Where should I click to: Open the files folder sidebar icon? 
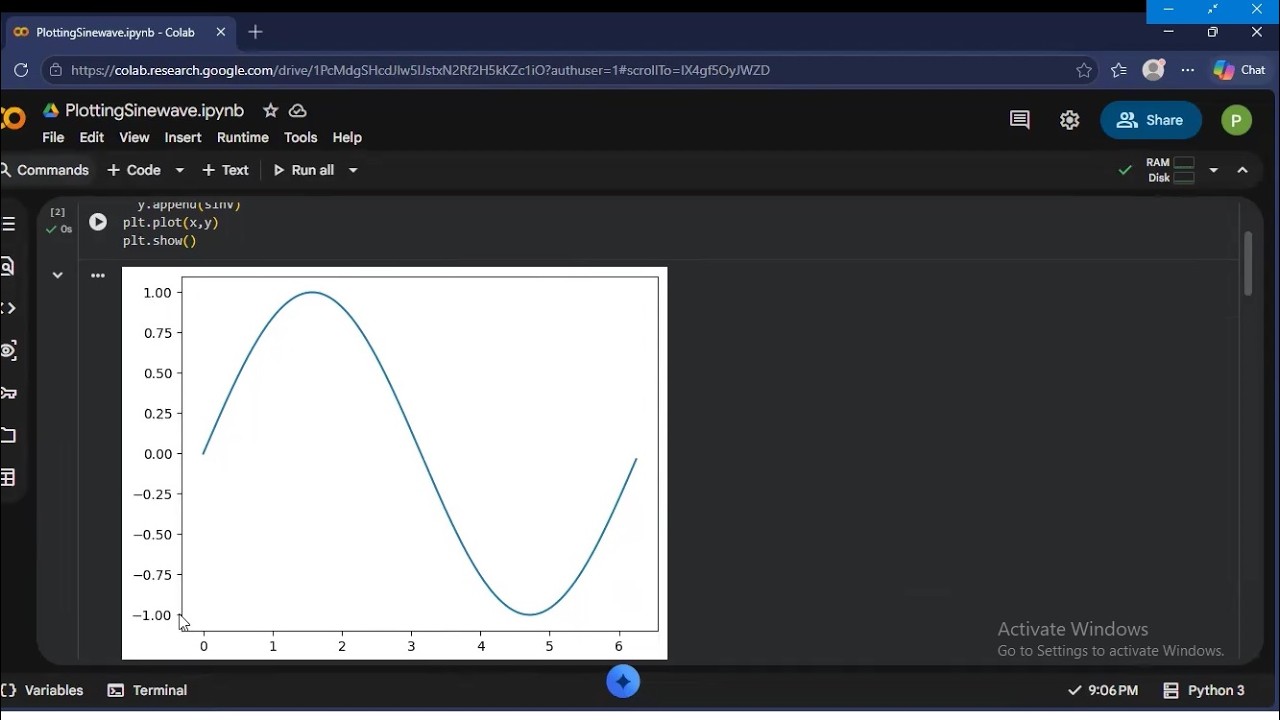[8, 435]
